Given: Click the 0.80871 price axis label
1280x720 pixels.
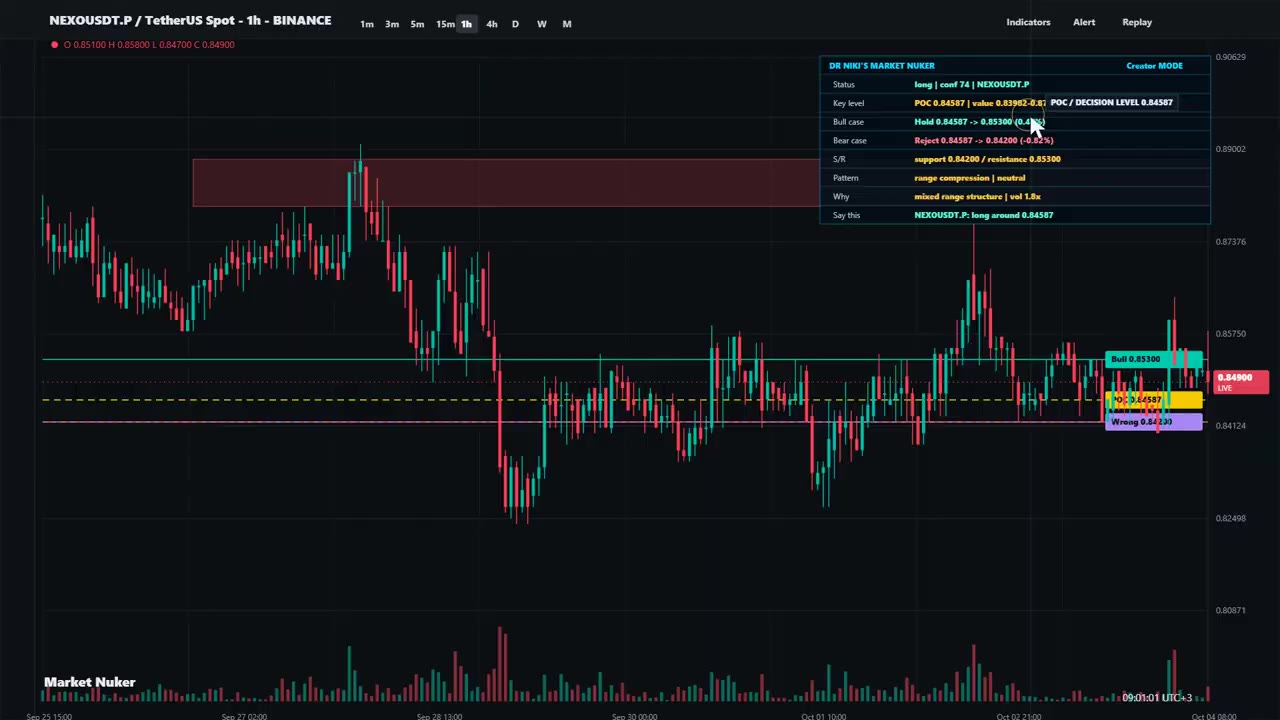Looking at the screenshot, I should 1230,610.
